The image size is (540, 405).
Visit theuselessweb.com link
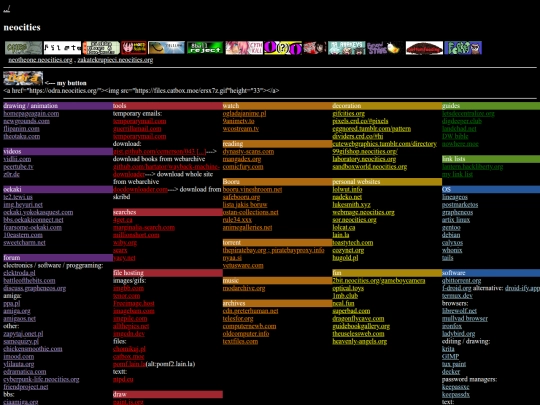point(358,334)
